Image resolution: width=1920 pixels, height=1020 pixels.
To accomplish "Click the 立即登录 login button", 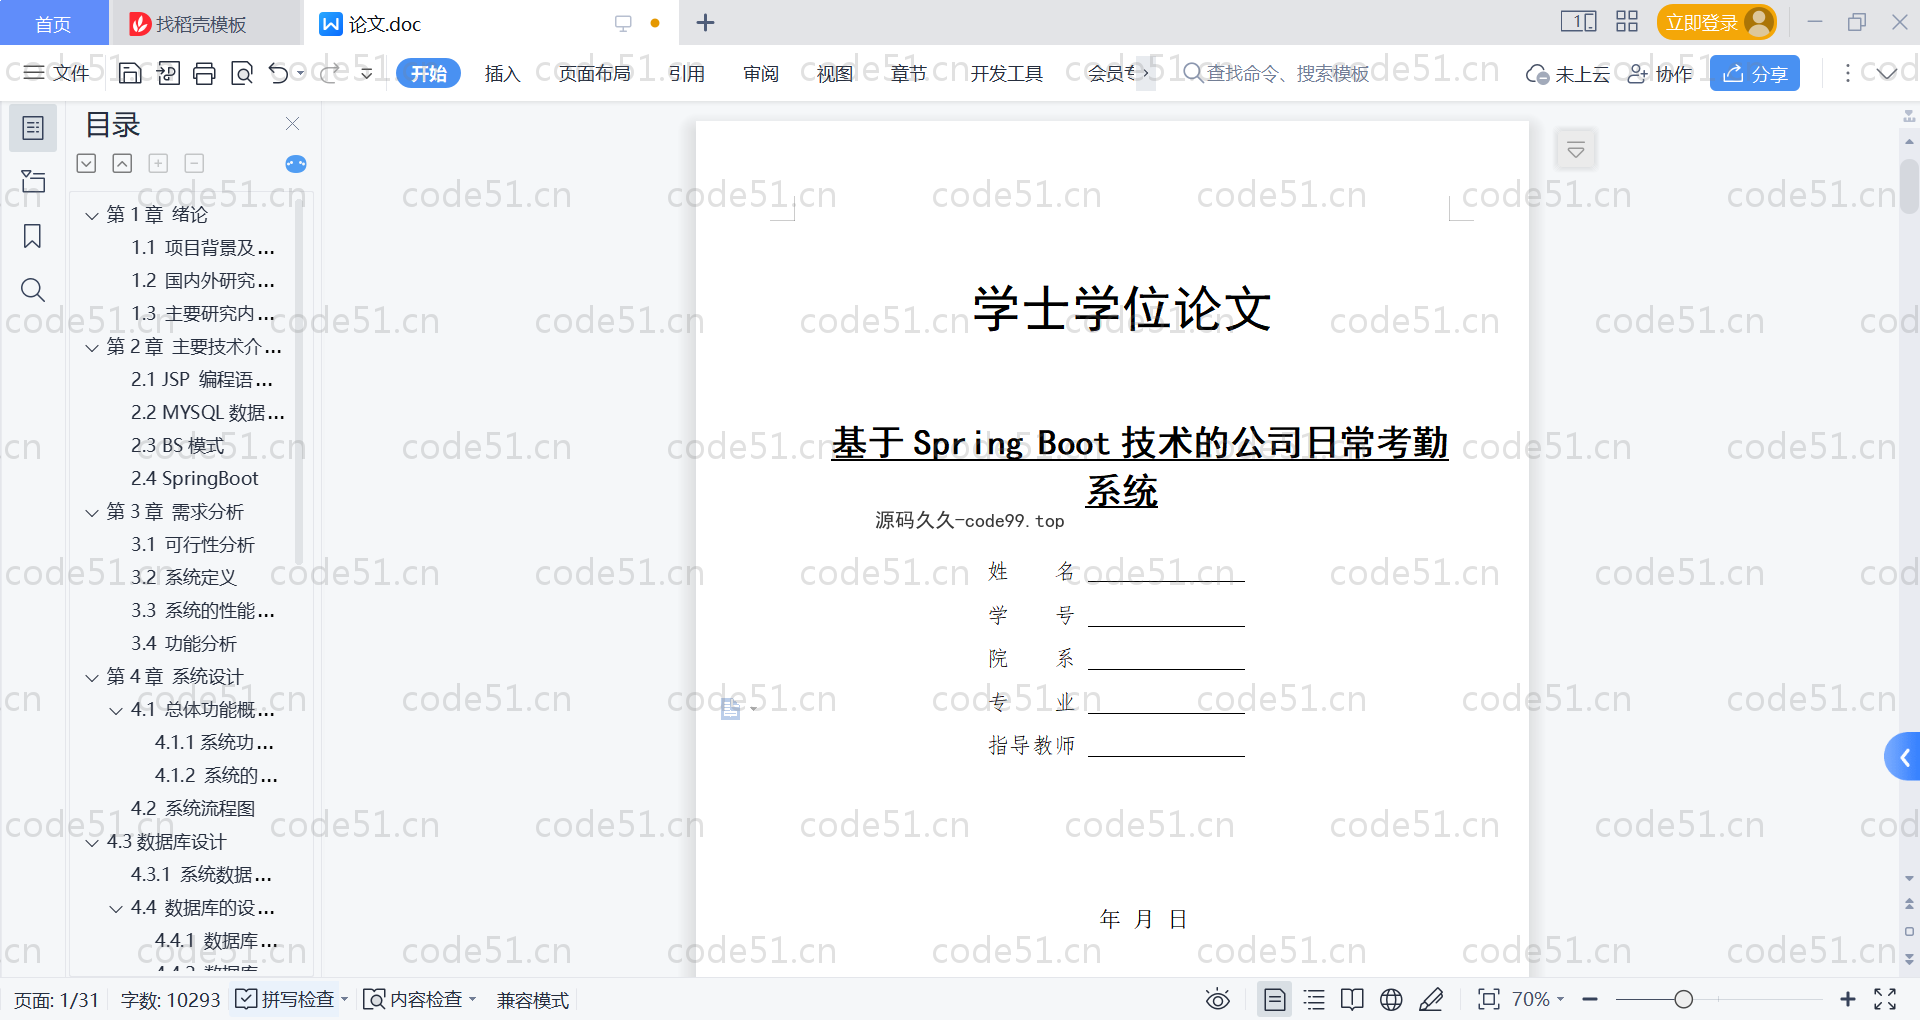I will point(1702,22).
